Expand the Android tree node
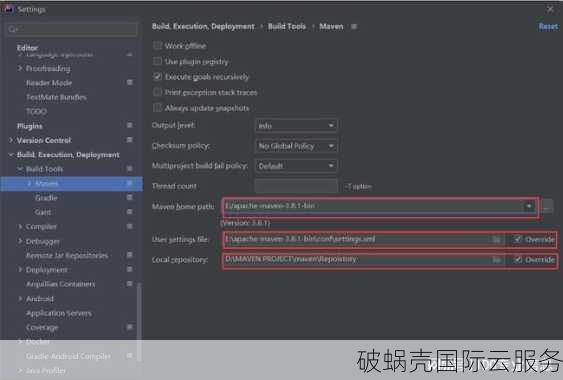The height and width of the screenshot is (380, 563). pos(20,298)
